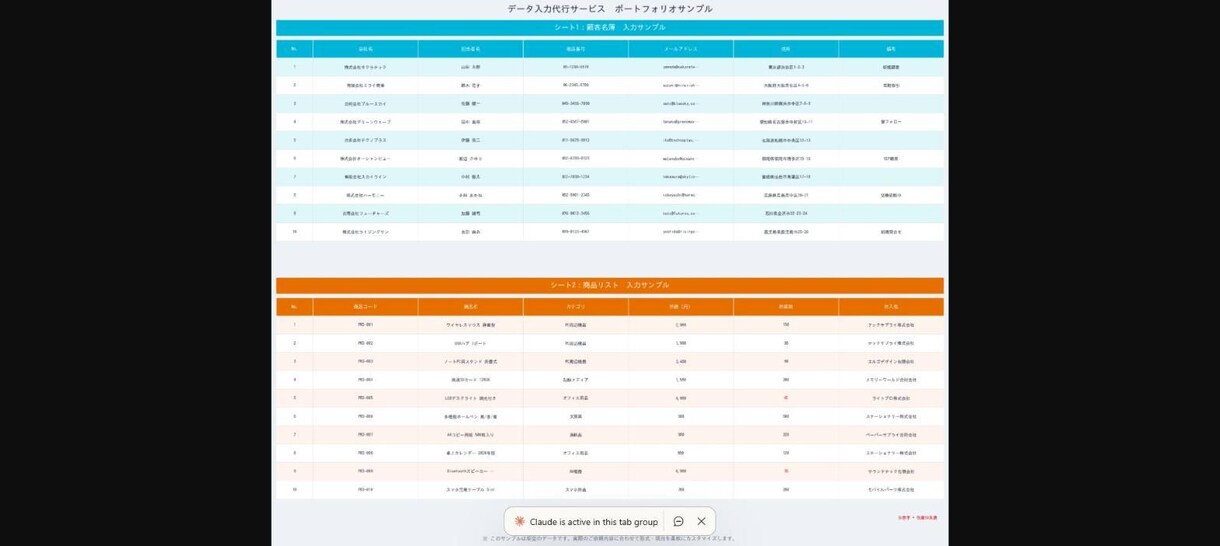Click "Claude is active in this tab group" text
The height and width of the screenshot is (546, 1220).
point(594,521)
